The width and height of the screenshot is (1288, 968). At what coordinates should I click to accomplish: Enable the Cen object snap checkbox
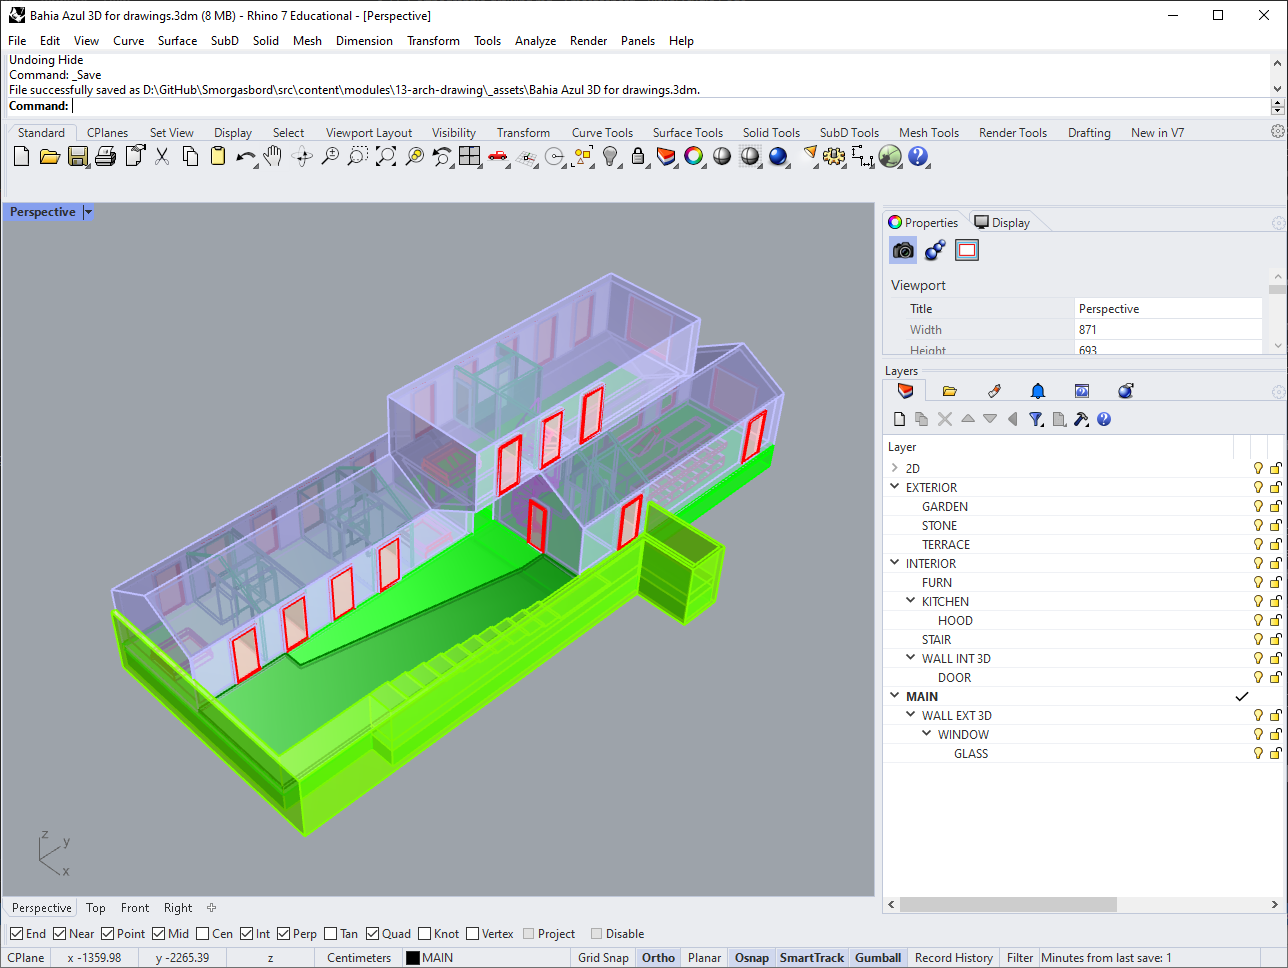[203, 934]
